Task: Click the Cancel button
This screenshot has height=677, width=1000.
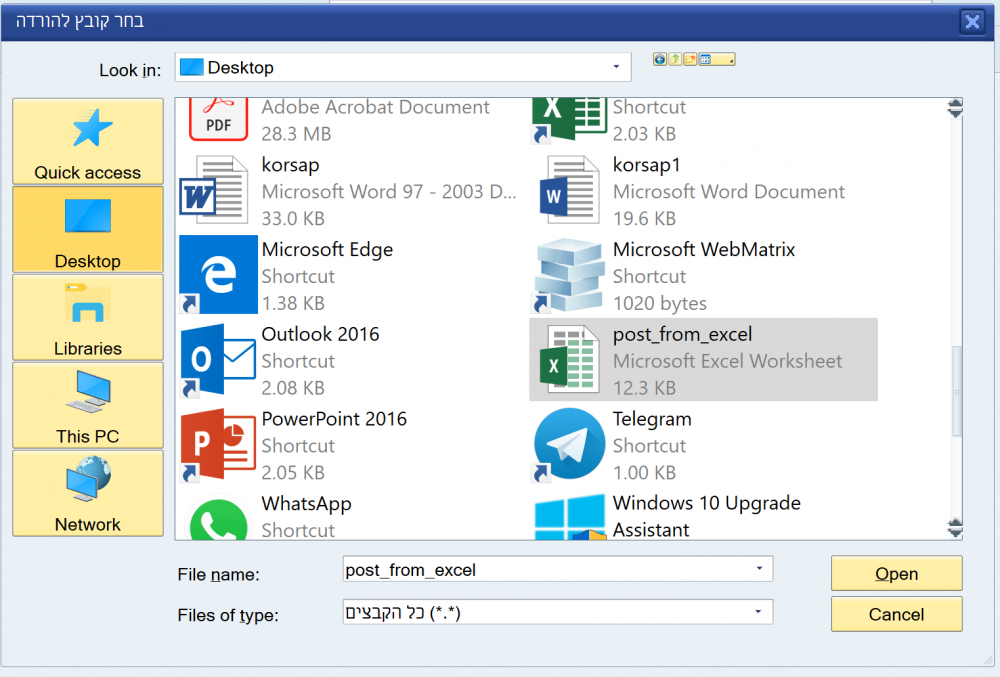Action: (896, 614)
